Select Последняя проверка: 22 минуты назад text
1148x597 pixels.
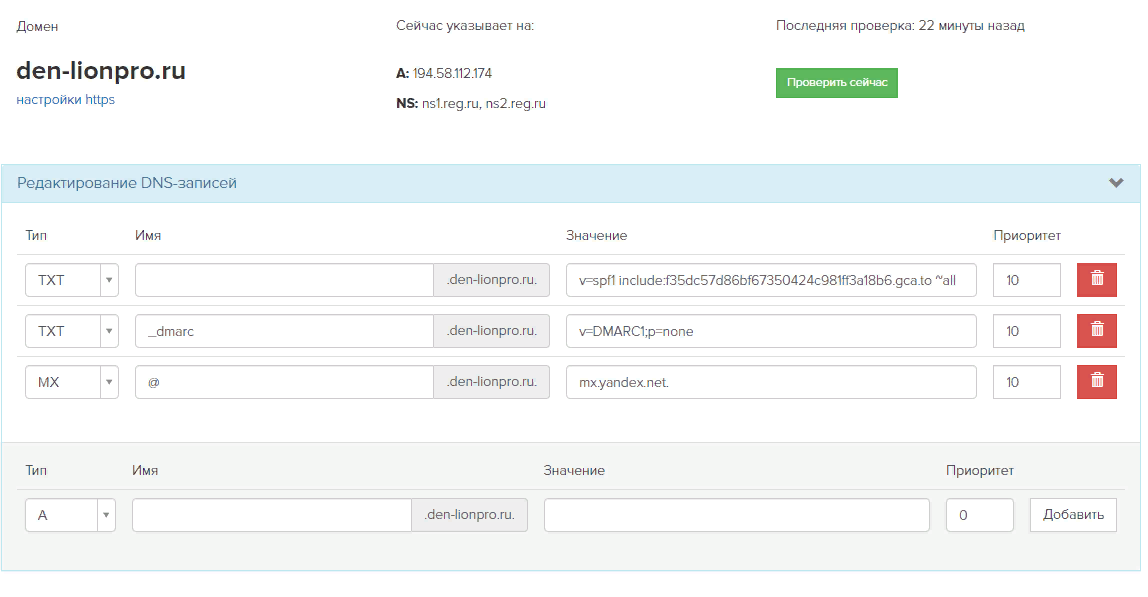[x=900, y=26]
